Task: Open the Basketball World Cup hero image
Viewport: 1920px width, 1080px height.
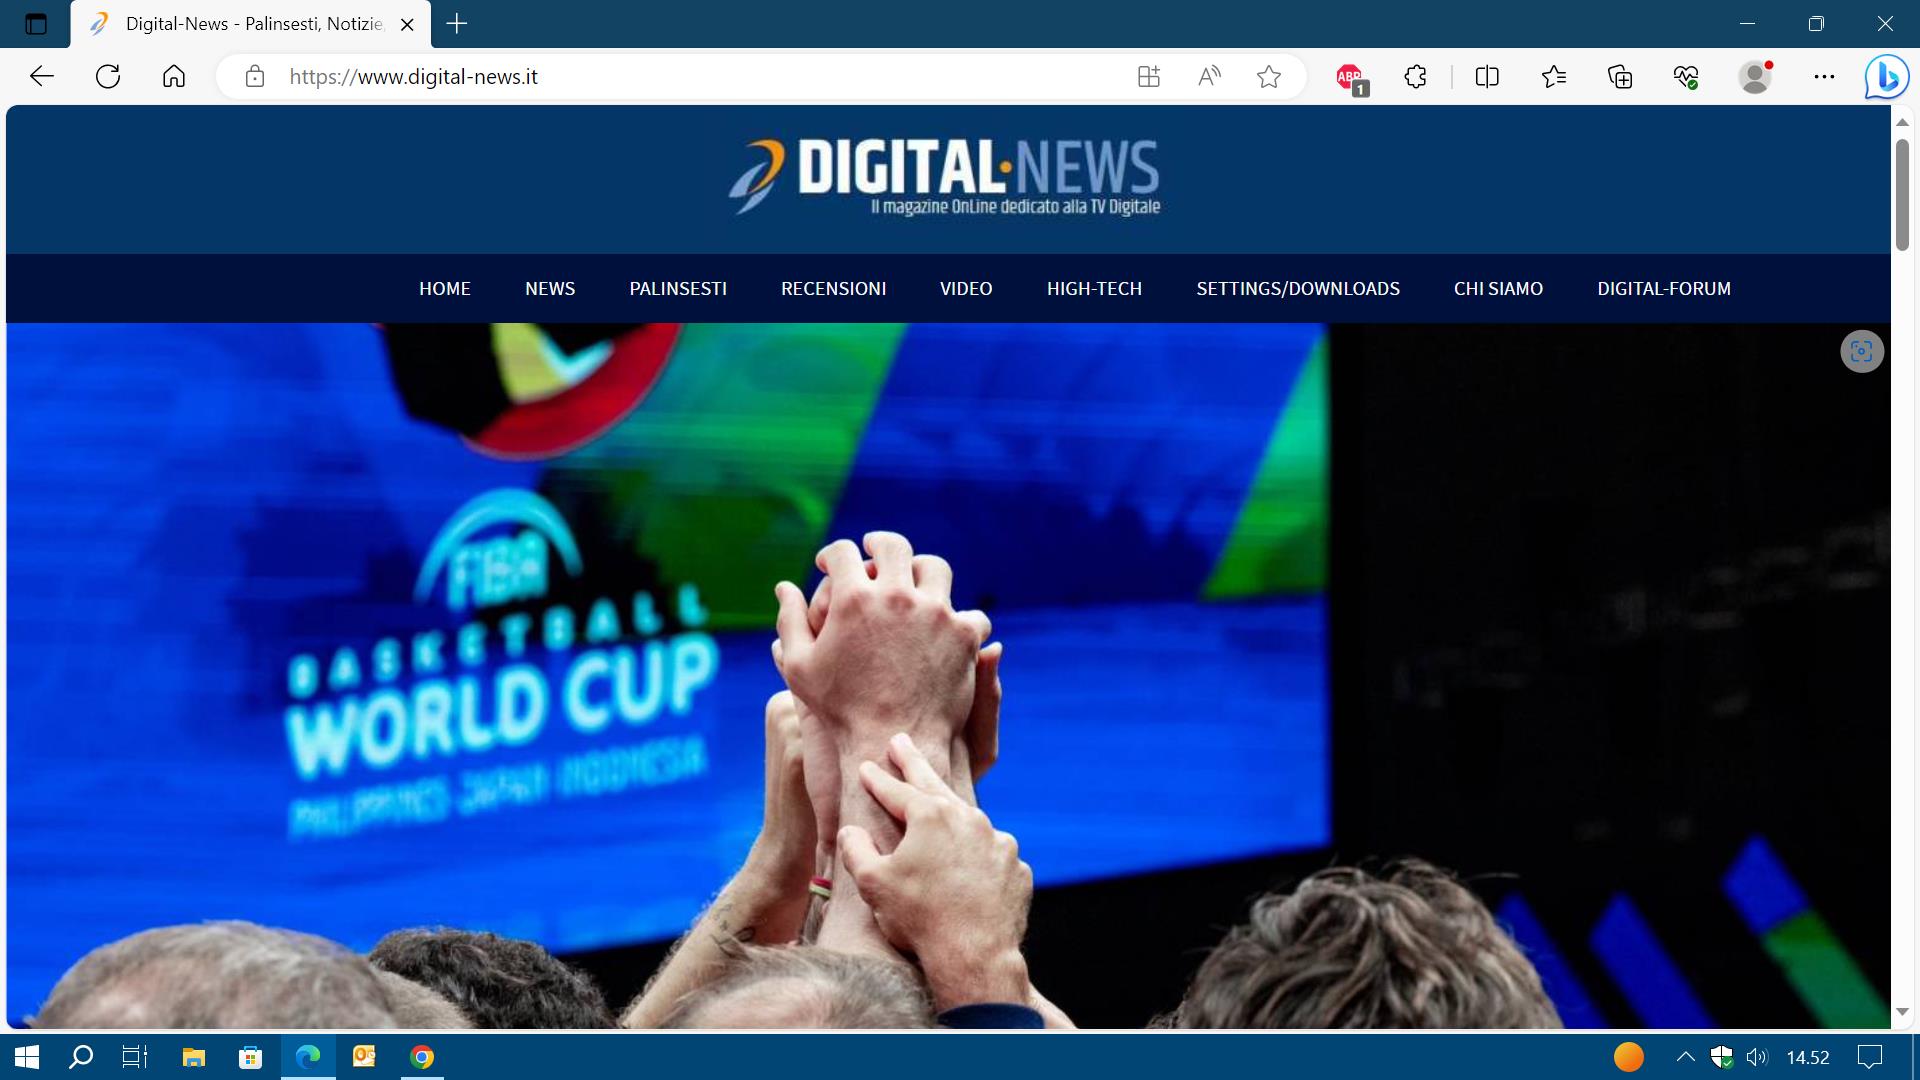Action: tap(948, 676)
